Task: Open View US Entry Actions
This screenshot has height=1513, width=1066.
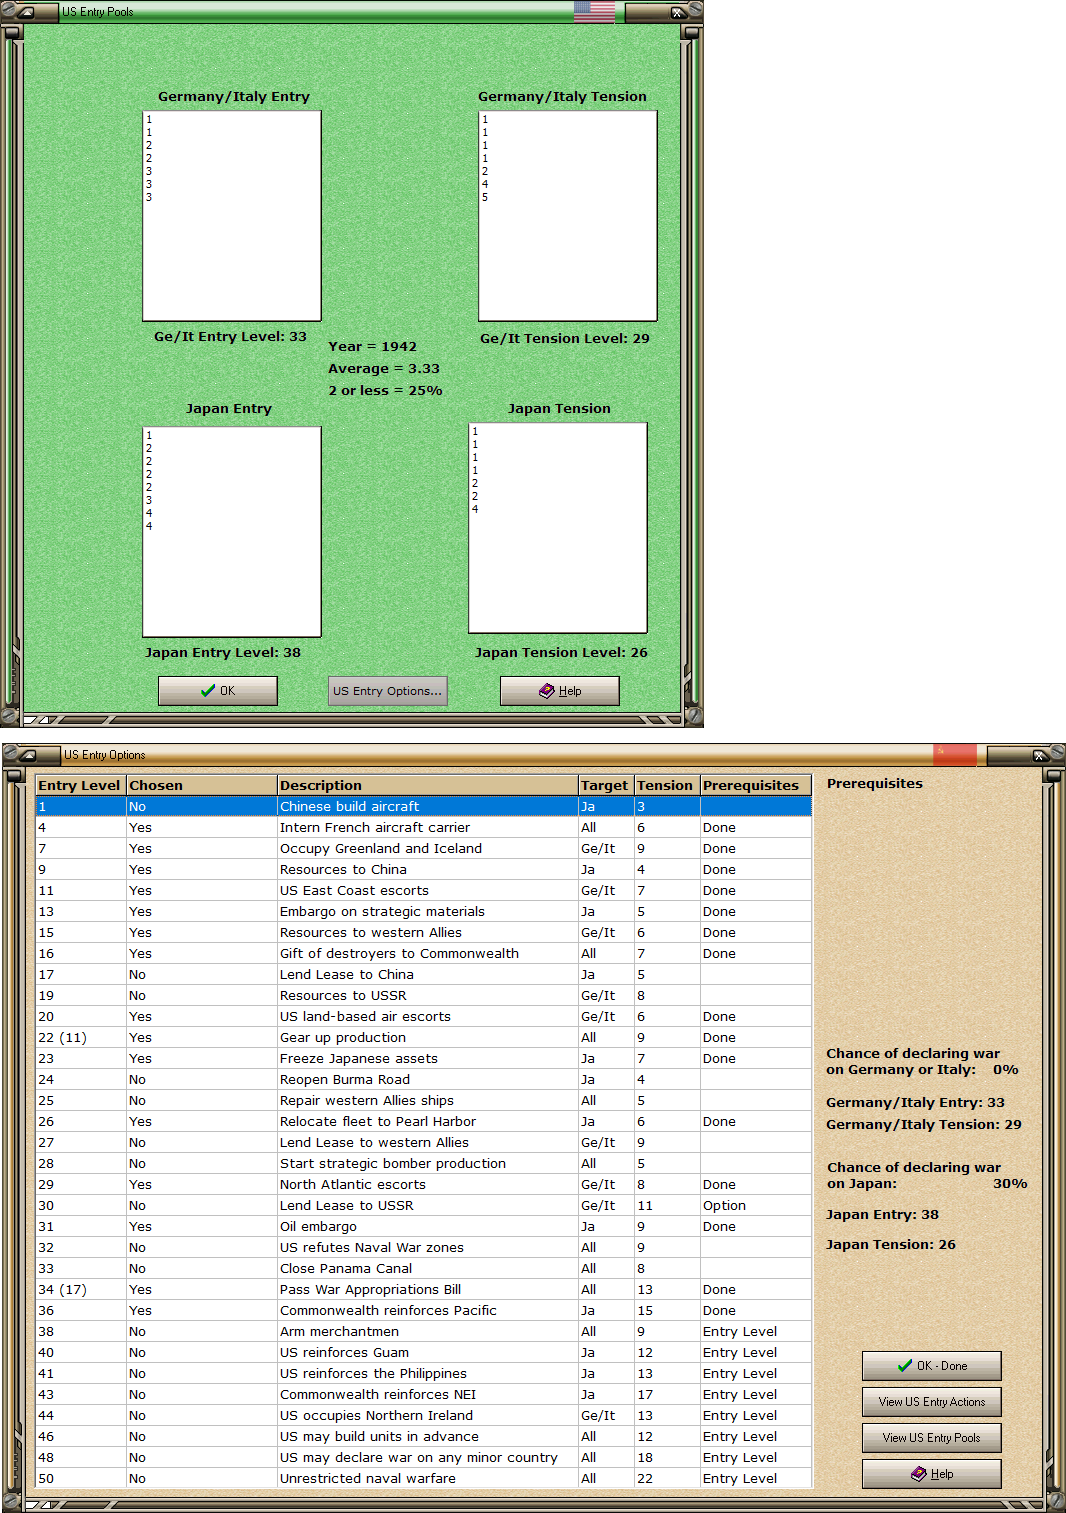Action: (x=932, y=1402)
